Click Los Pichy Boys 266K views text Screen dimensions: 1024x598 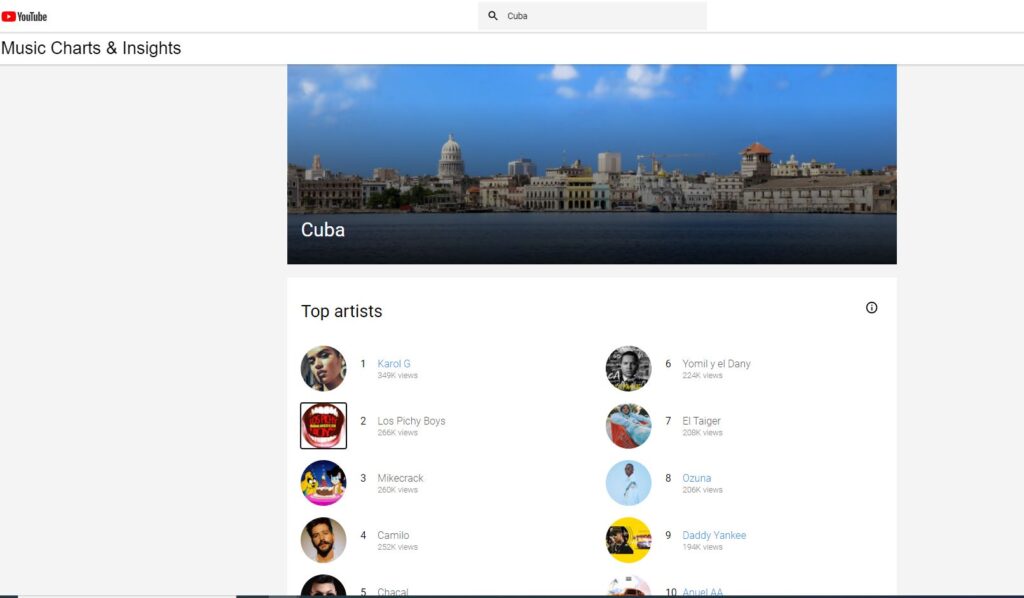coord(397,433)
